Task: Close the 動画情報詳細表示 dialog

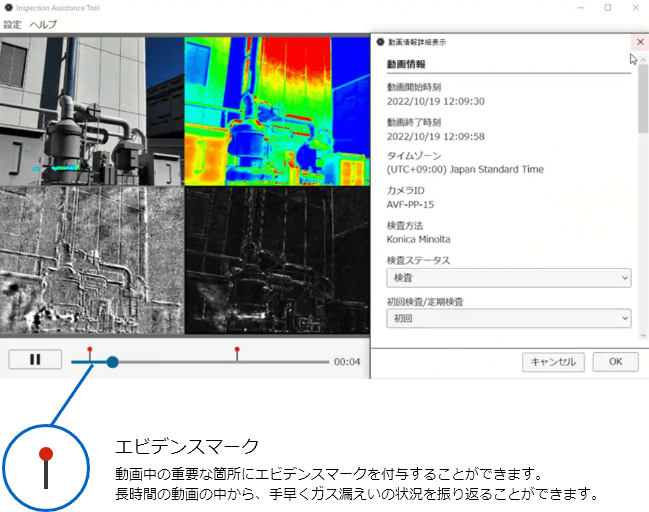Action: pyautogui.click(x=640, y=42)
